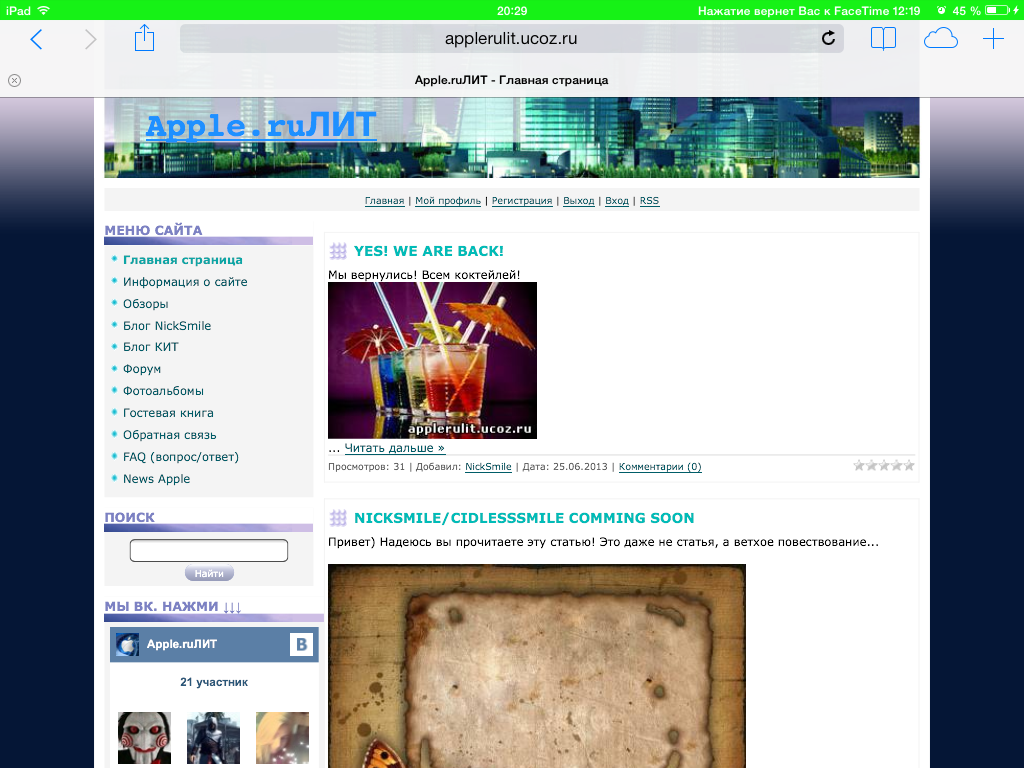
Task: Click the Выход link
Action: (579, 200)
